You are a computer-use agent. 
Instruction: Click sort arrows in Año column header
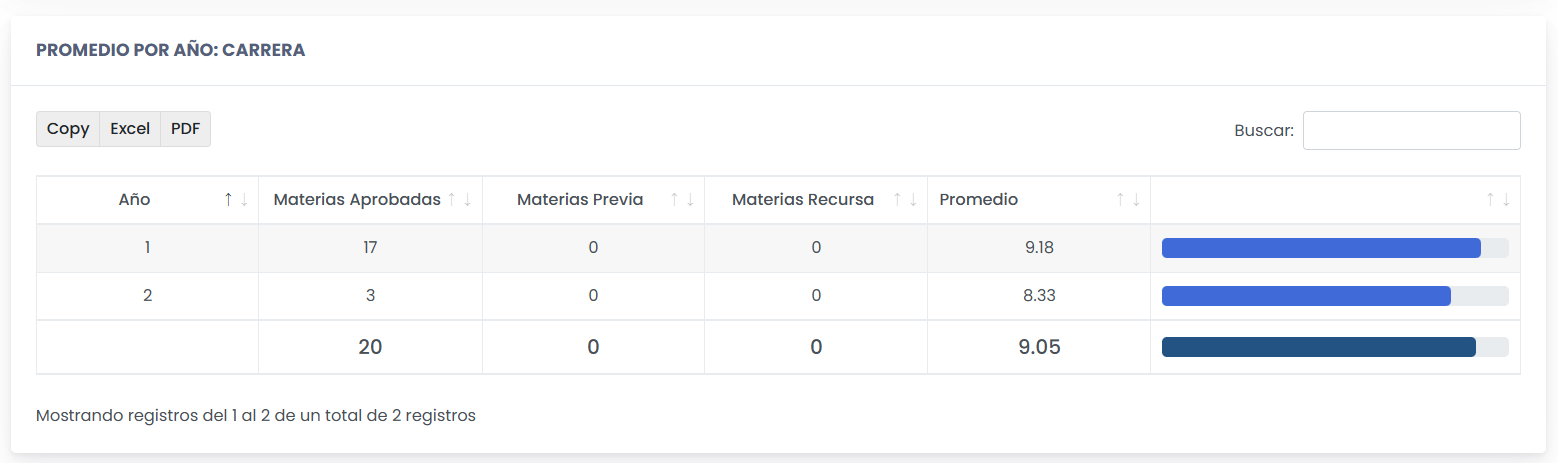(x=236, y=200)
